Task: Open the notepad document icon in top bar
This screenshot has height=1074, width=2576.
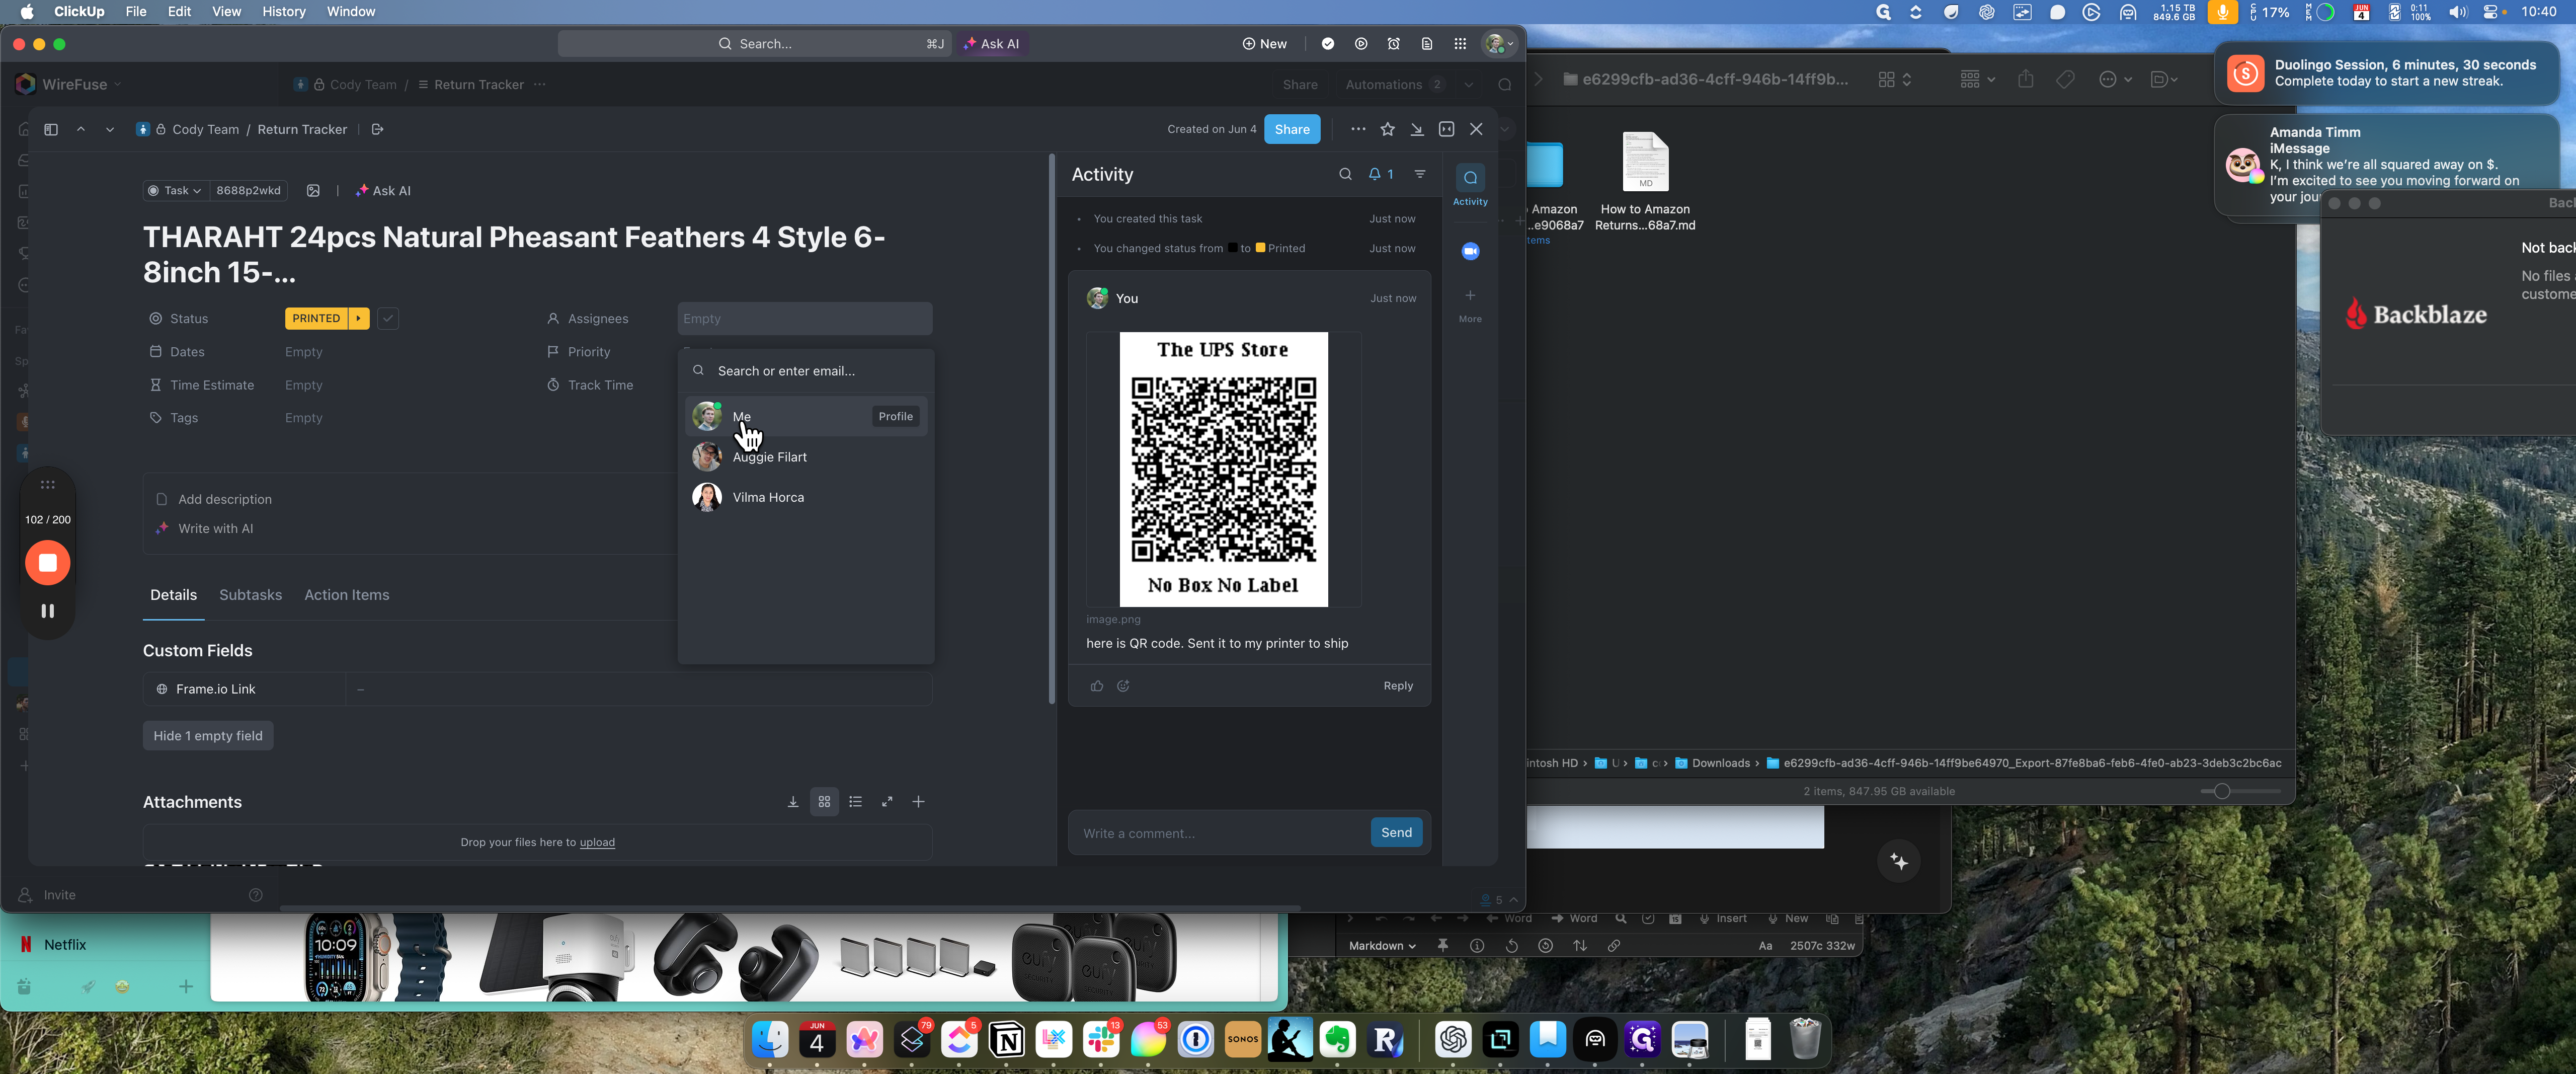Action: tap(1427, 44)
